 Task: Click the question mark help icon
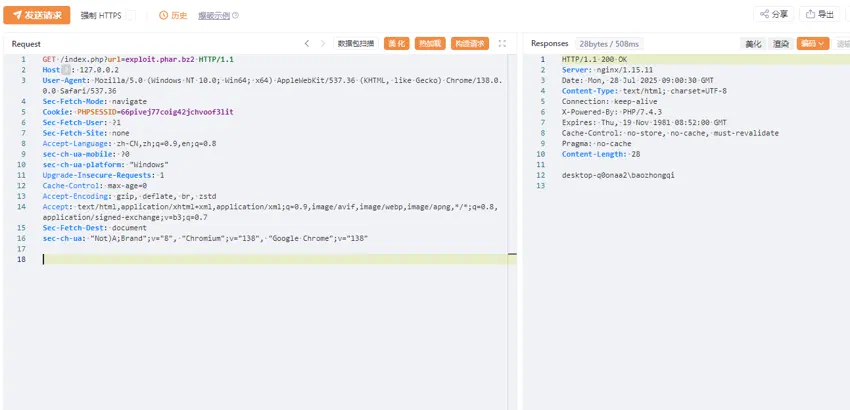tap(236, 16)
